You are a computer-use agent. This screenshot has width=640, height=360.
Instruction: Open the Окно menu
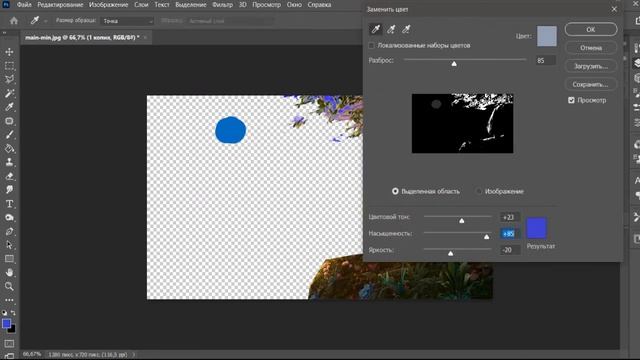pyautogui.click(x=294, y=5)
